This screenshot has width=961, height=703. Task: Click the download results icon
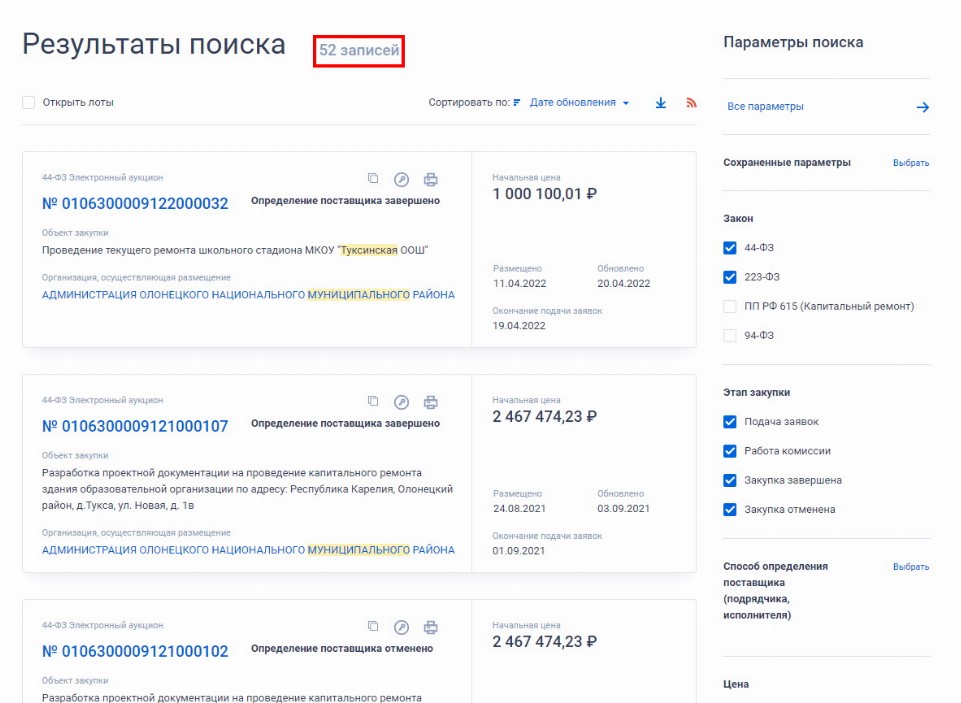(x=660, y=103)
